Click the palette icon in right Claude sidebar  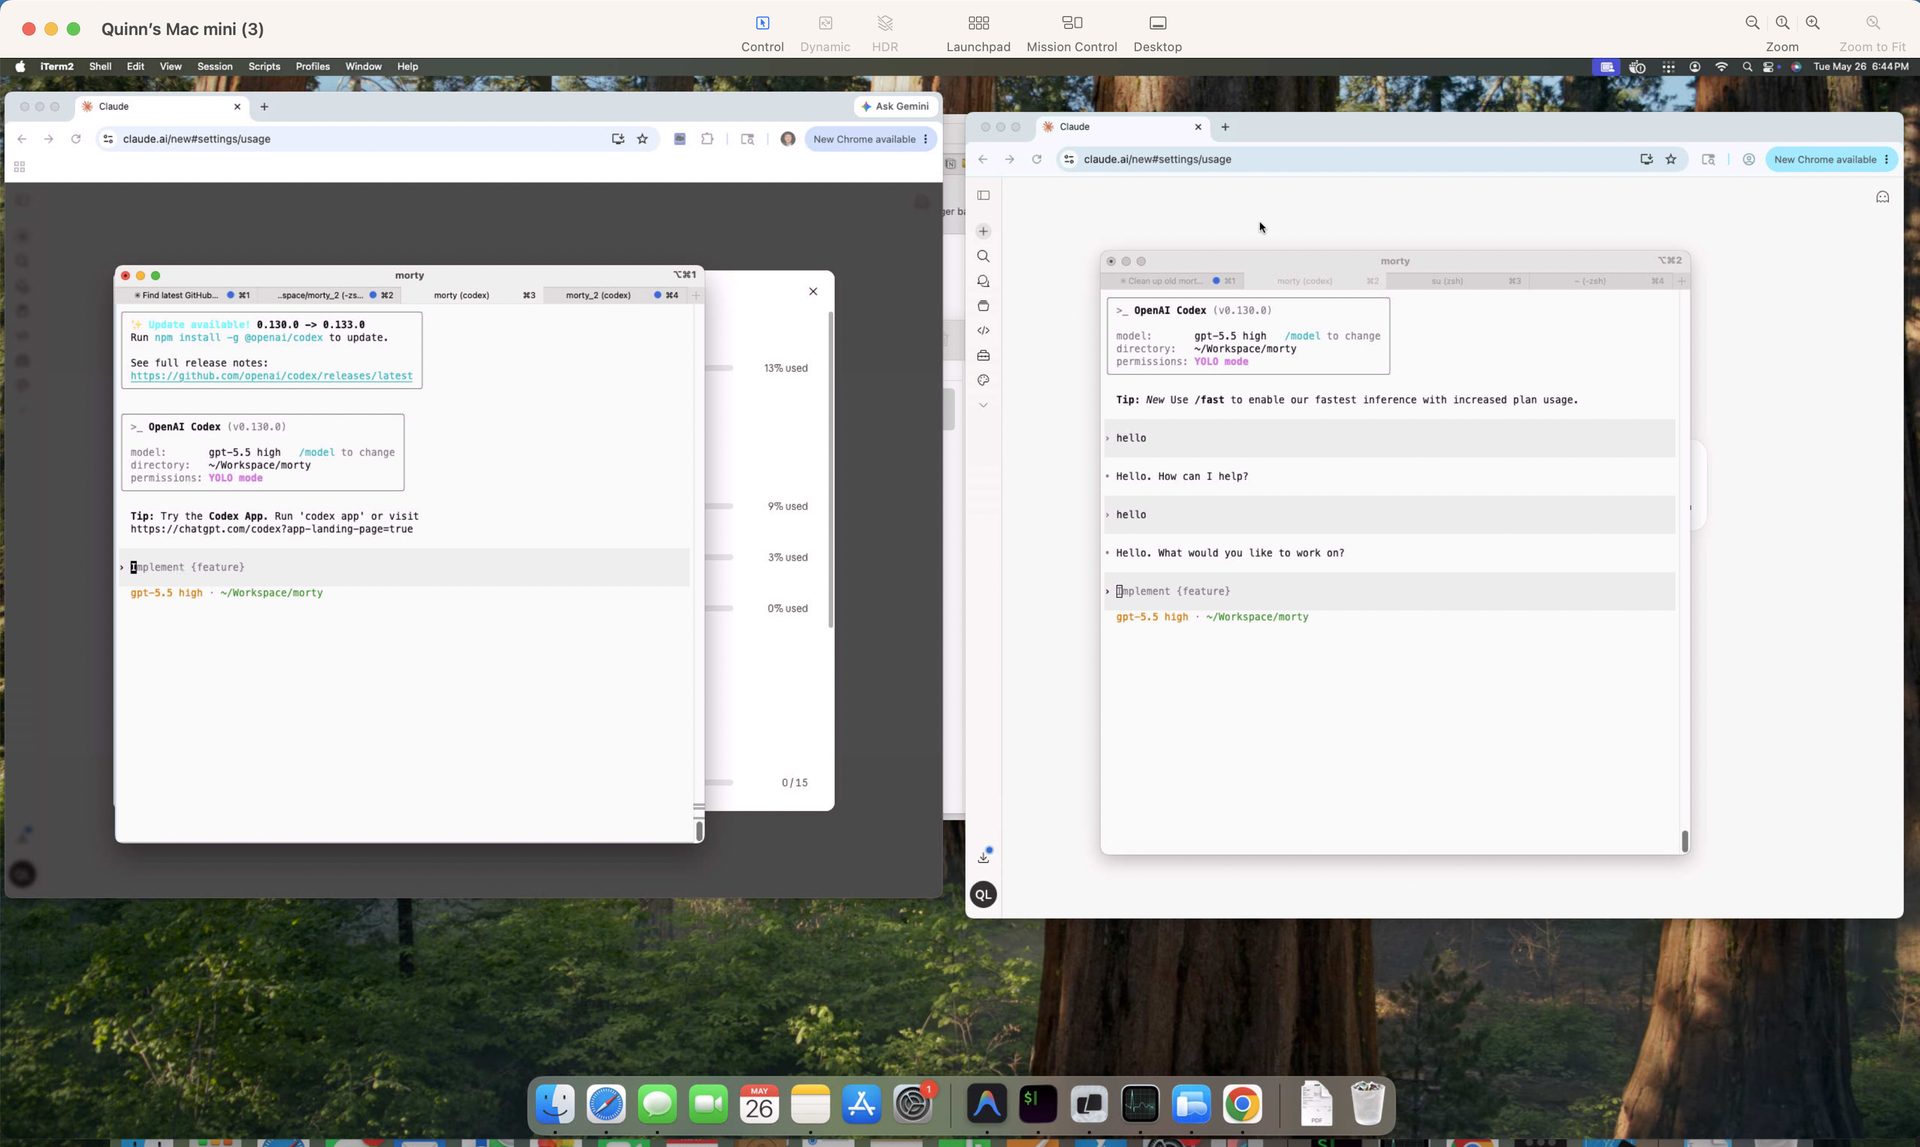(983, 380)
